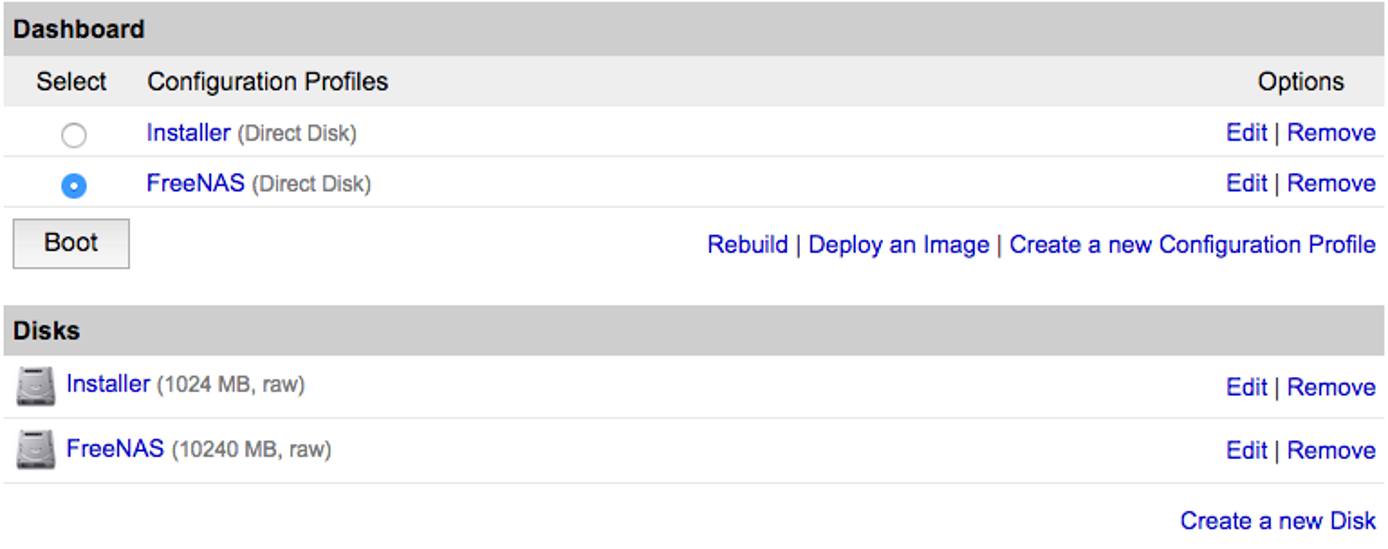Viewport: 1388px width, 549px height.
Task: Click the Rebuild link
Action: [747, 245]
